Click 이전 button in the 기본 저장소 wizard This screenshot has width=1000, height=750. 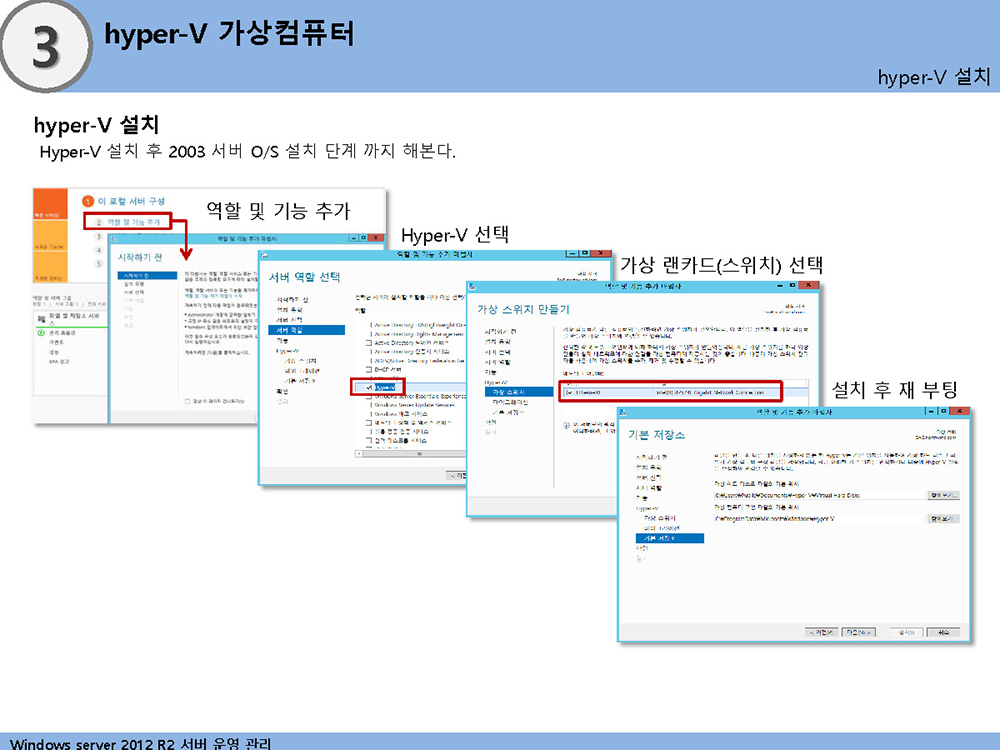821,632
